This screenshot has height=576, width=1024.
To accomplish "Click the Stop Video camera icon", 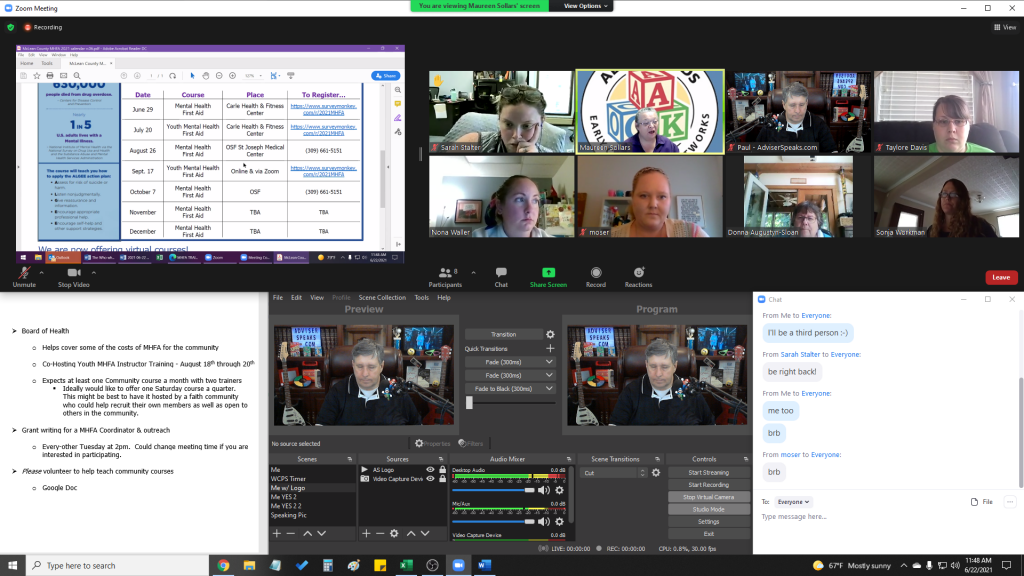I will (x=73, y=273).
